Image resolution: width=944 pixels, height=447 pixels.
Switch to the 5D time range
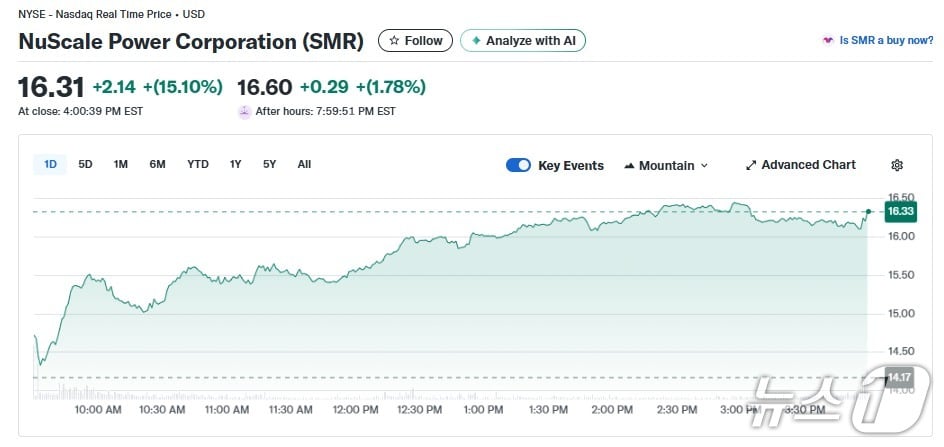point(85,164)
